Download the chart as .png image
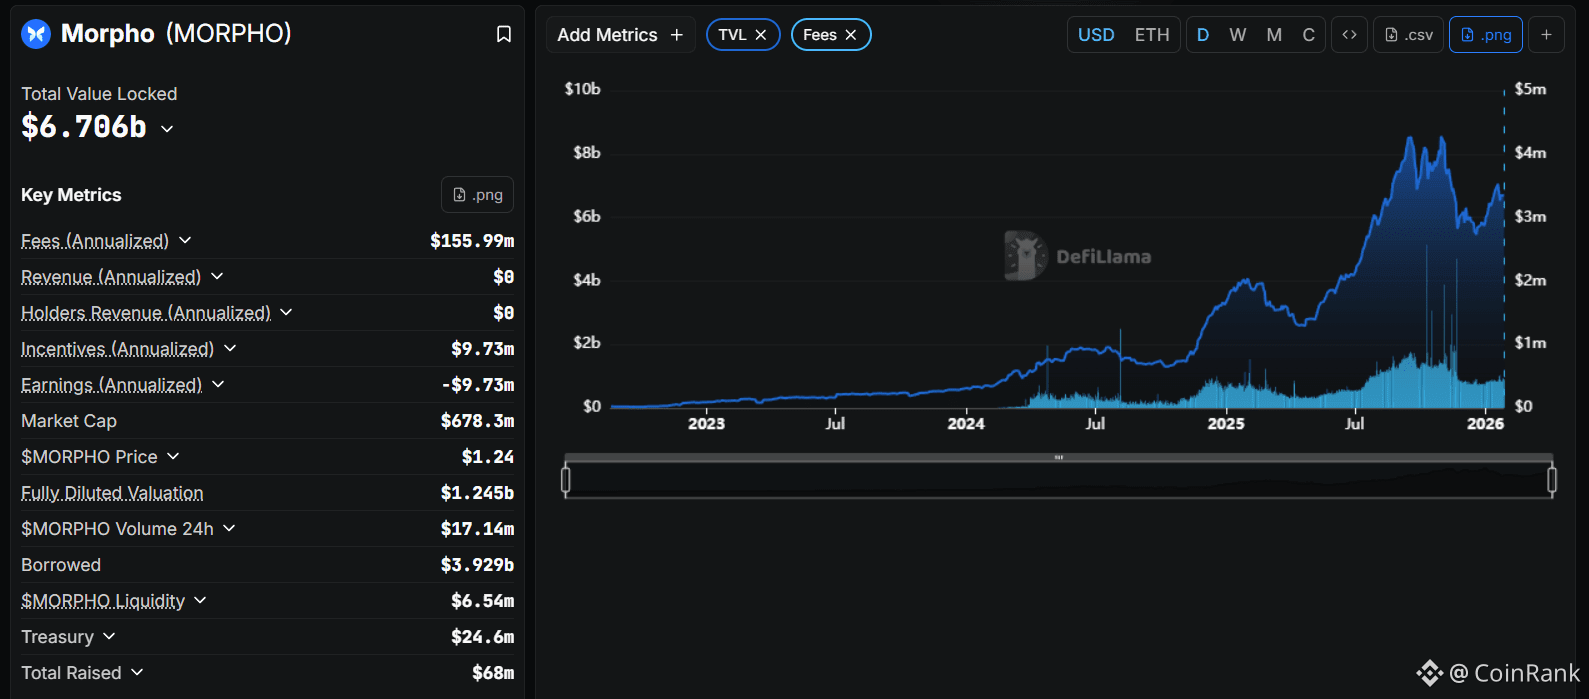Screen dimensions: 1589x699 pos(1485,35)
